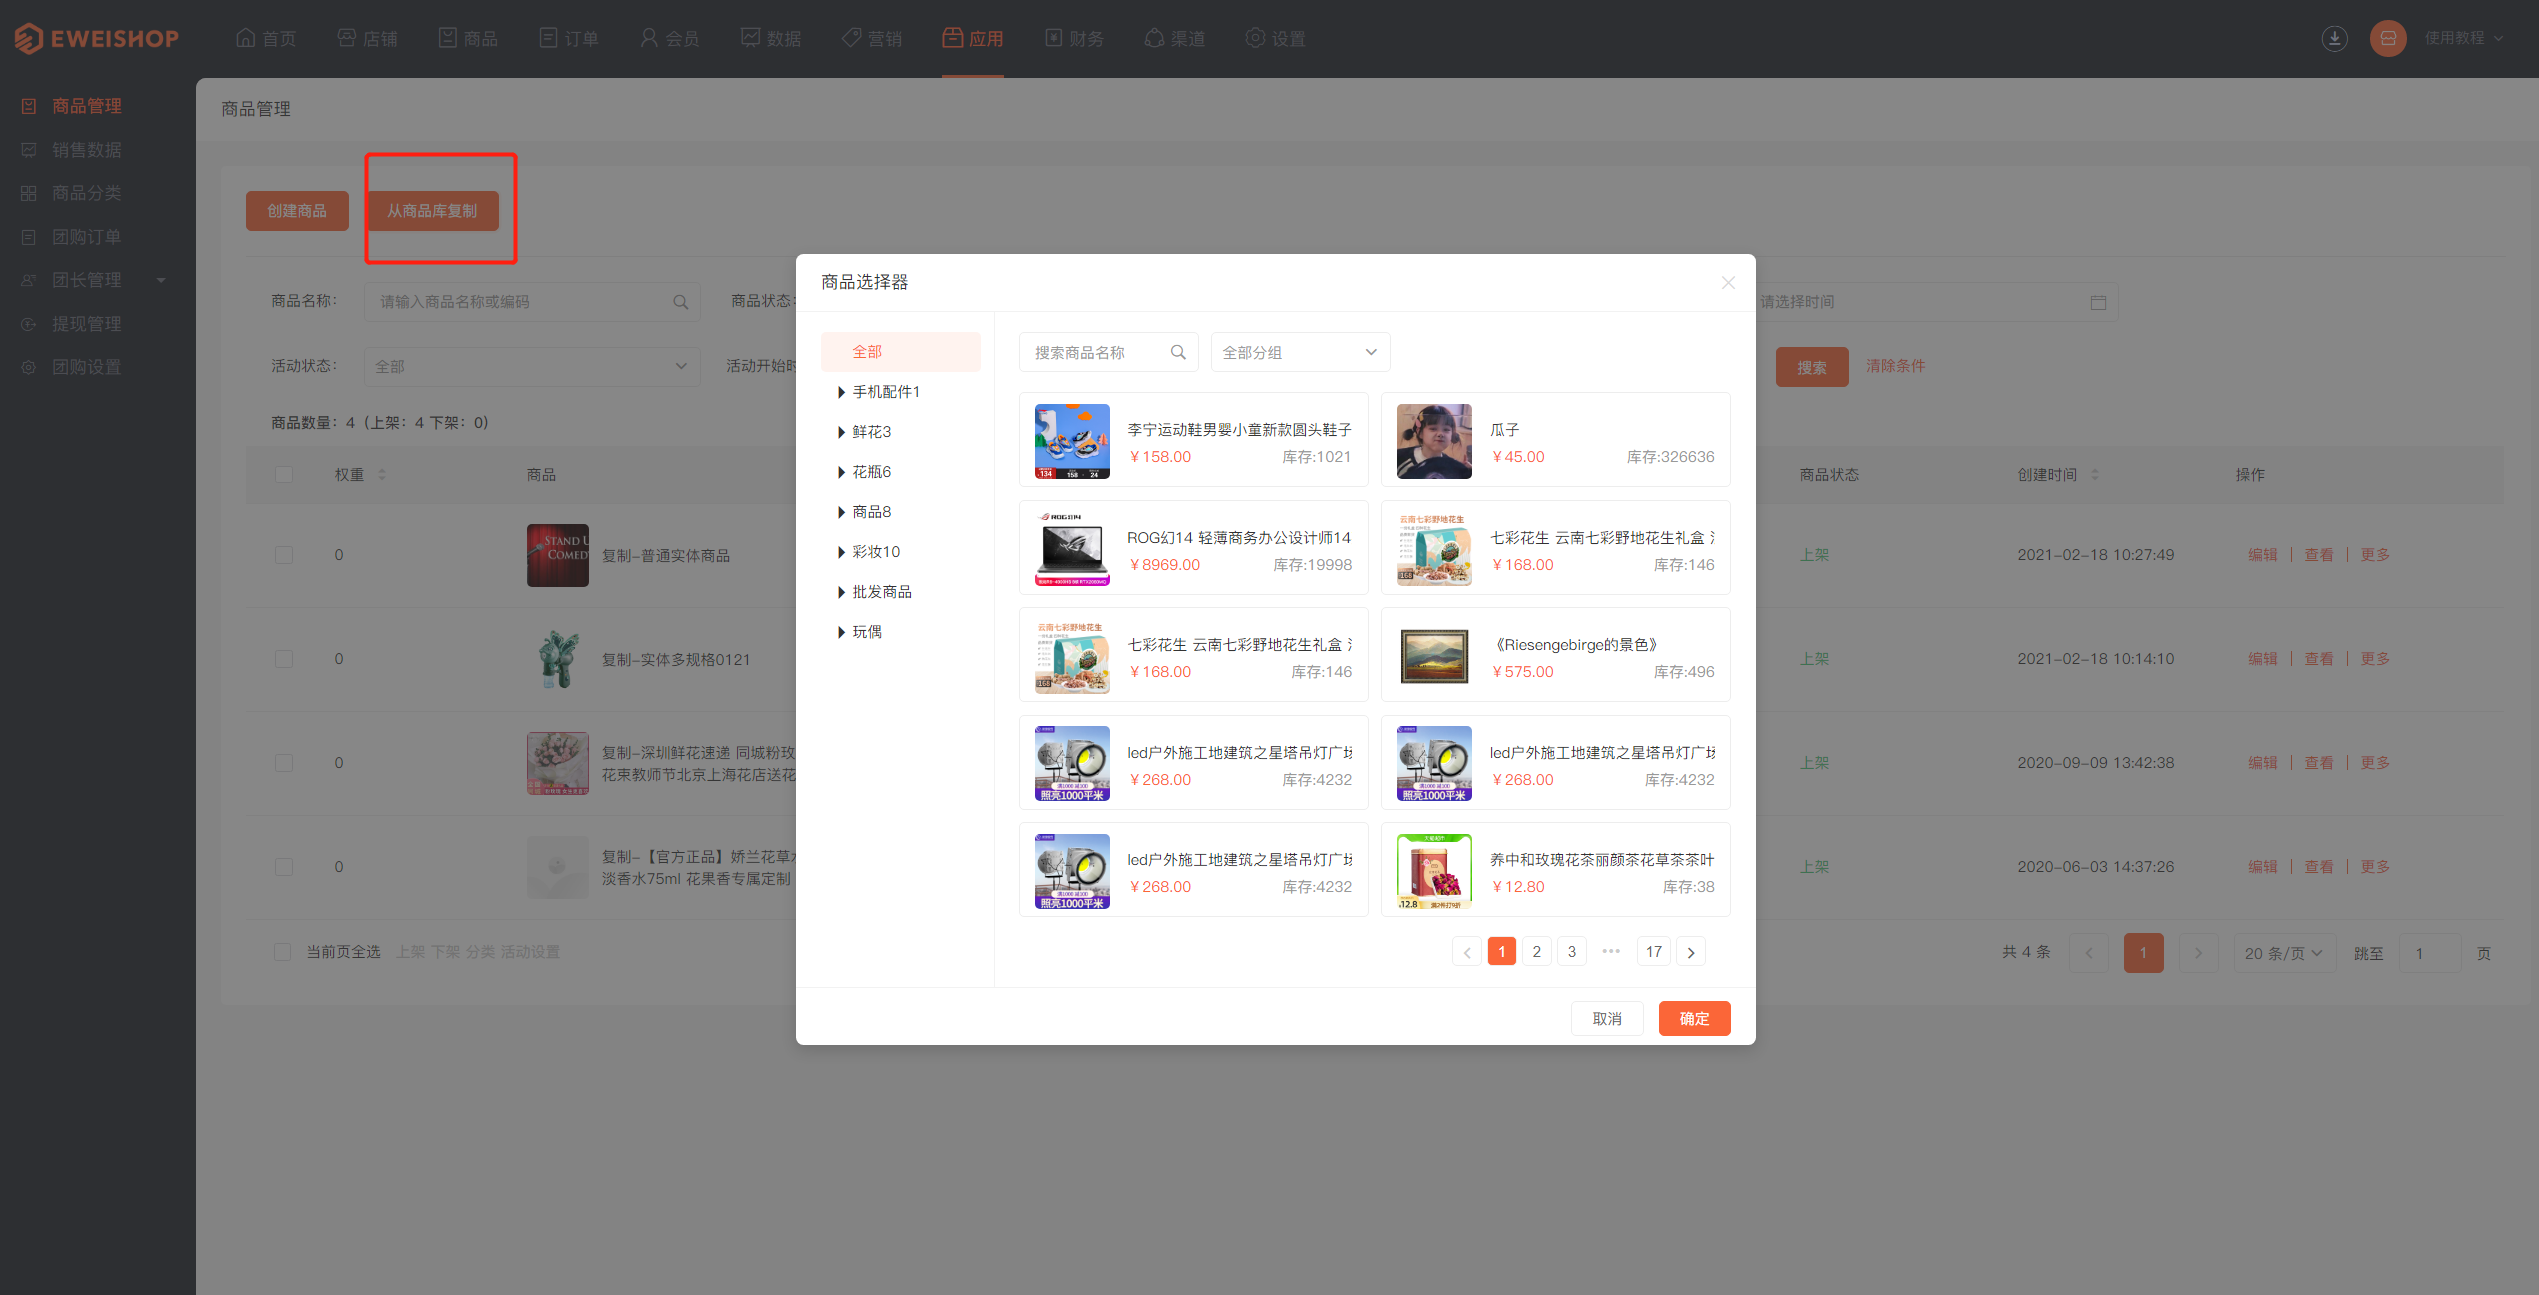Close the 商品选择器 dialog
Screen dimensions: 2539x1295
pos(1728,283)
